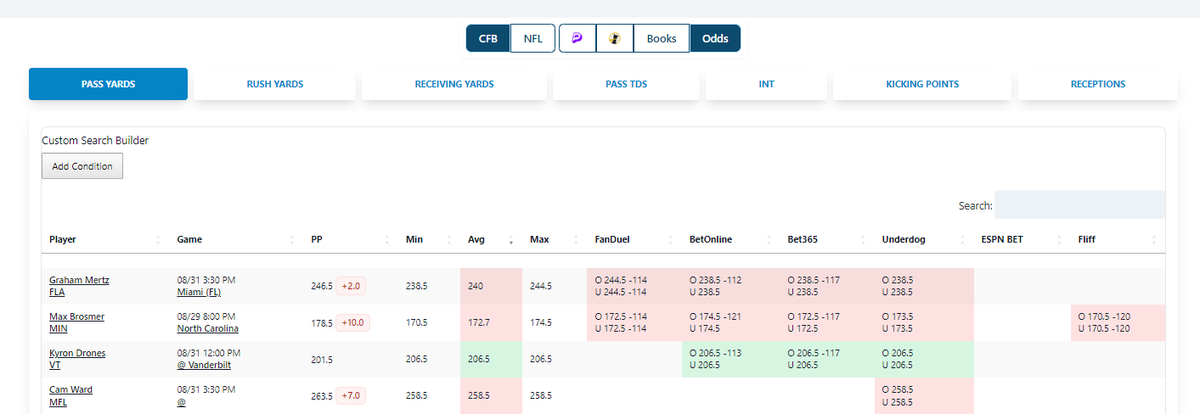Click Avg value 240 for Mertz
1200x414 pixels.
pos(476,286)
